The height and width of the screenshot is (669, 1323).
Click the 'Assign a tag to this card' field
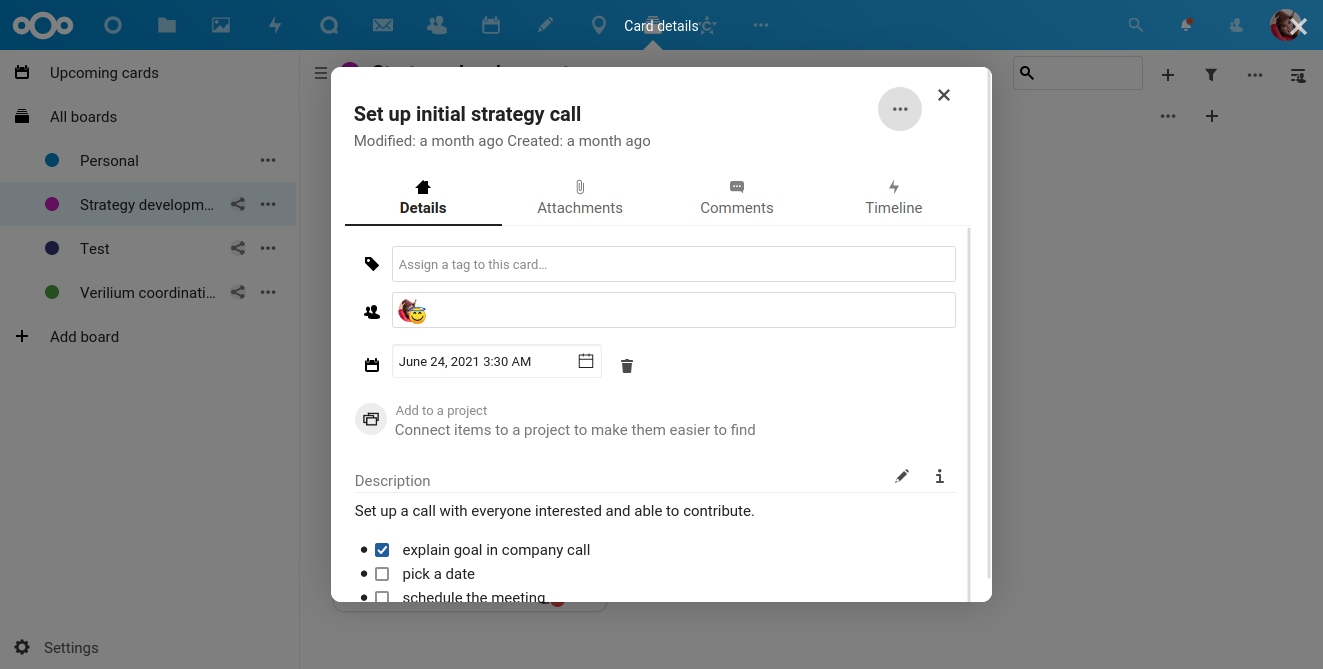coord(673,265)
